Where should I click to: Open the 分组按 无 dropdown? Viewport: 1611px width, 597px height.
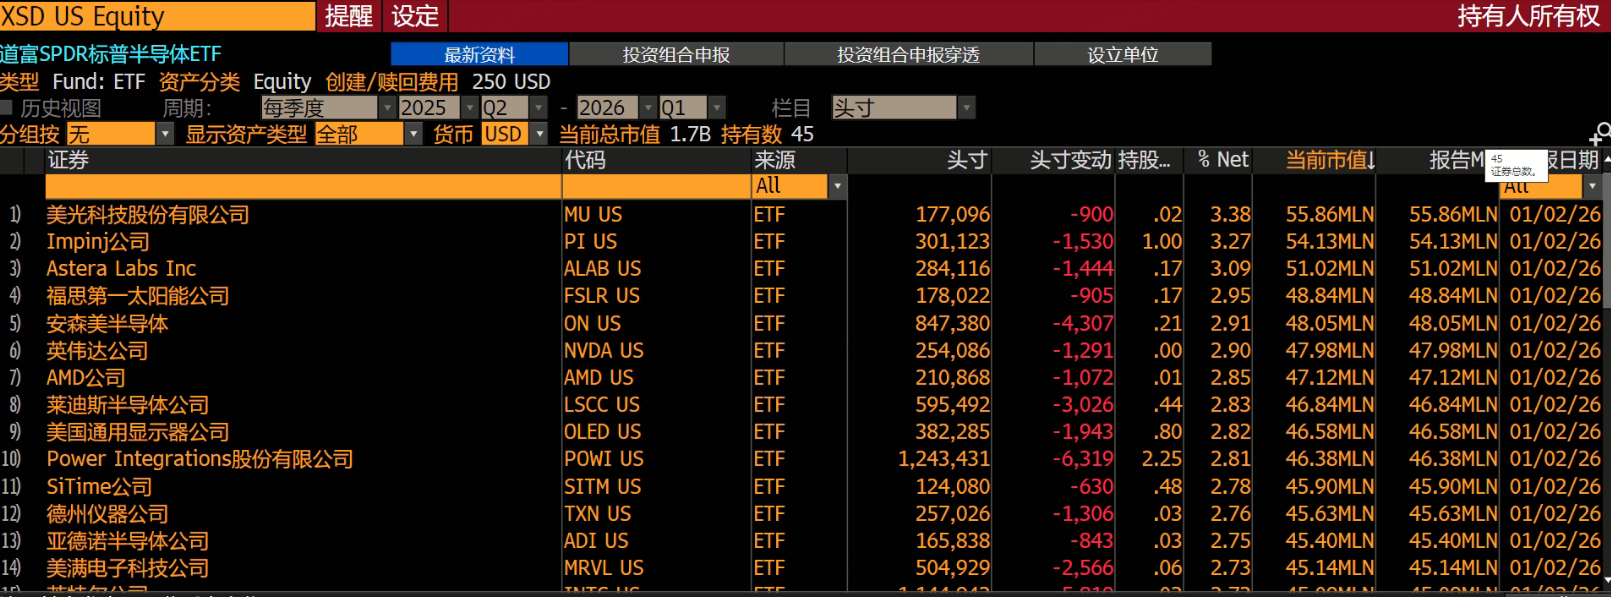pos(165,134)
